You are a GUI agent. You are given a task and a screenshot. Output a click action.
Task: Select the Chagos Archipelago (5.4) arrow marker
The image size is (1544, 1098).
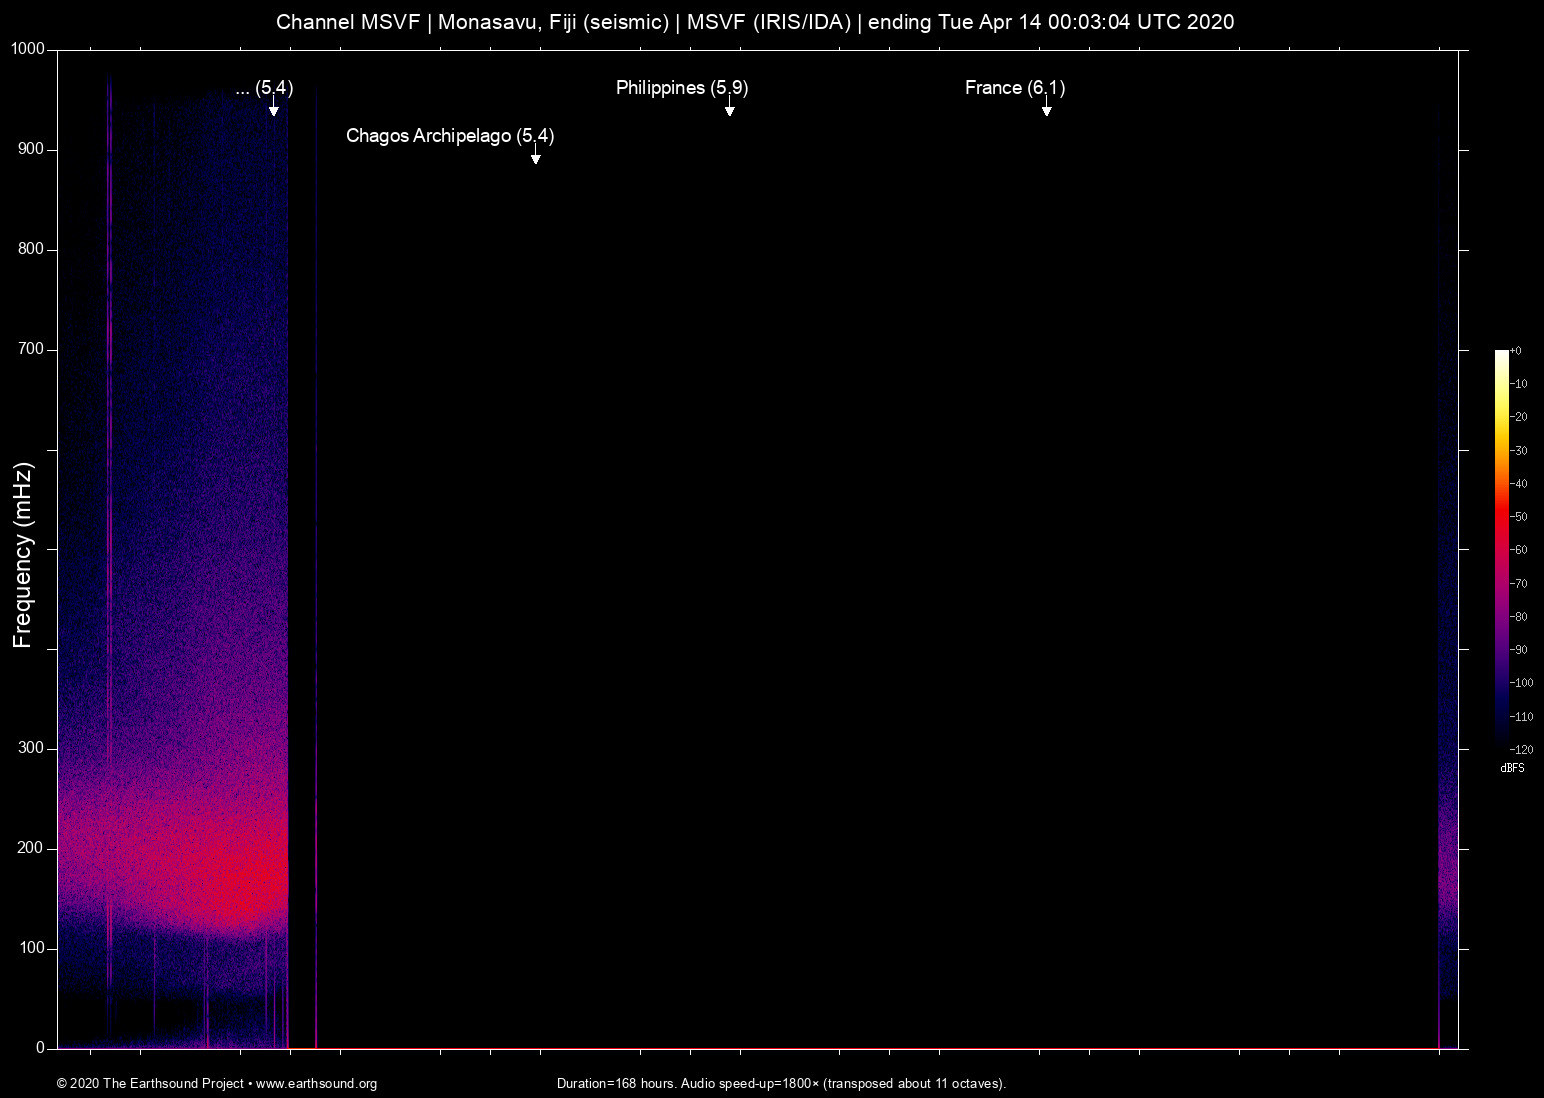click(536, 158)
